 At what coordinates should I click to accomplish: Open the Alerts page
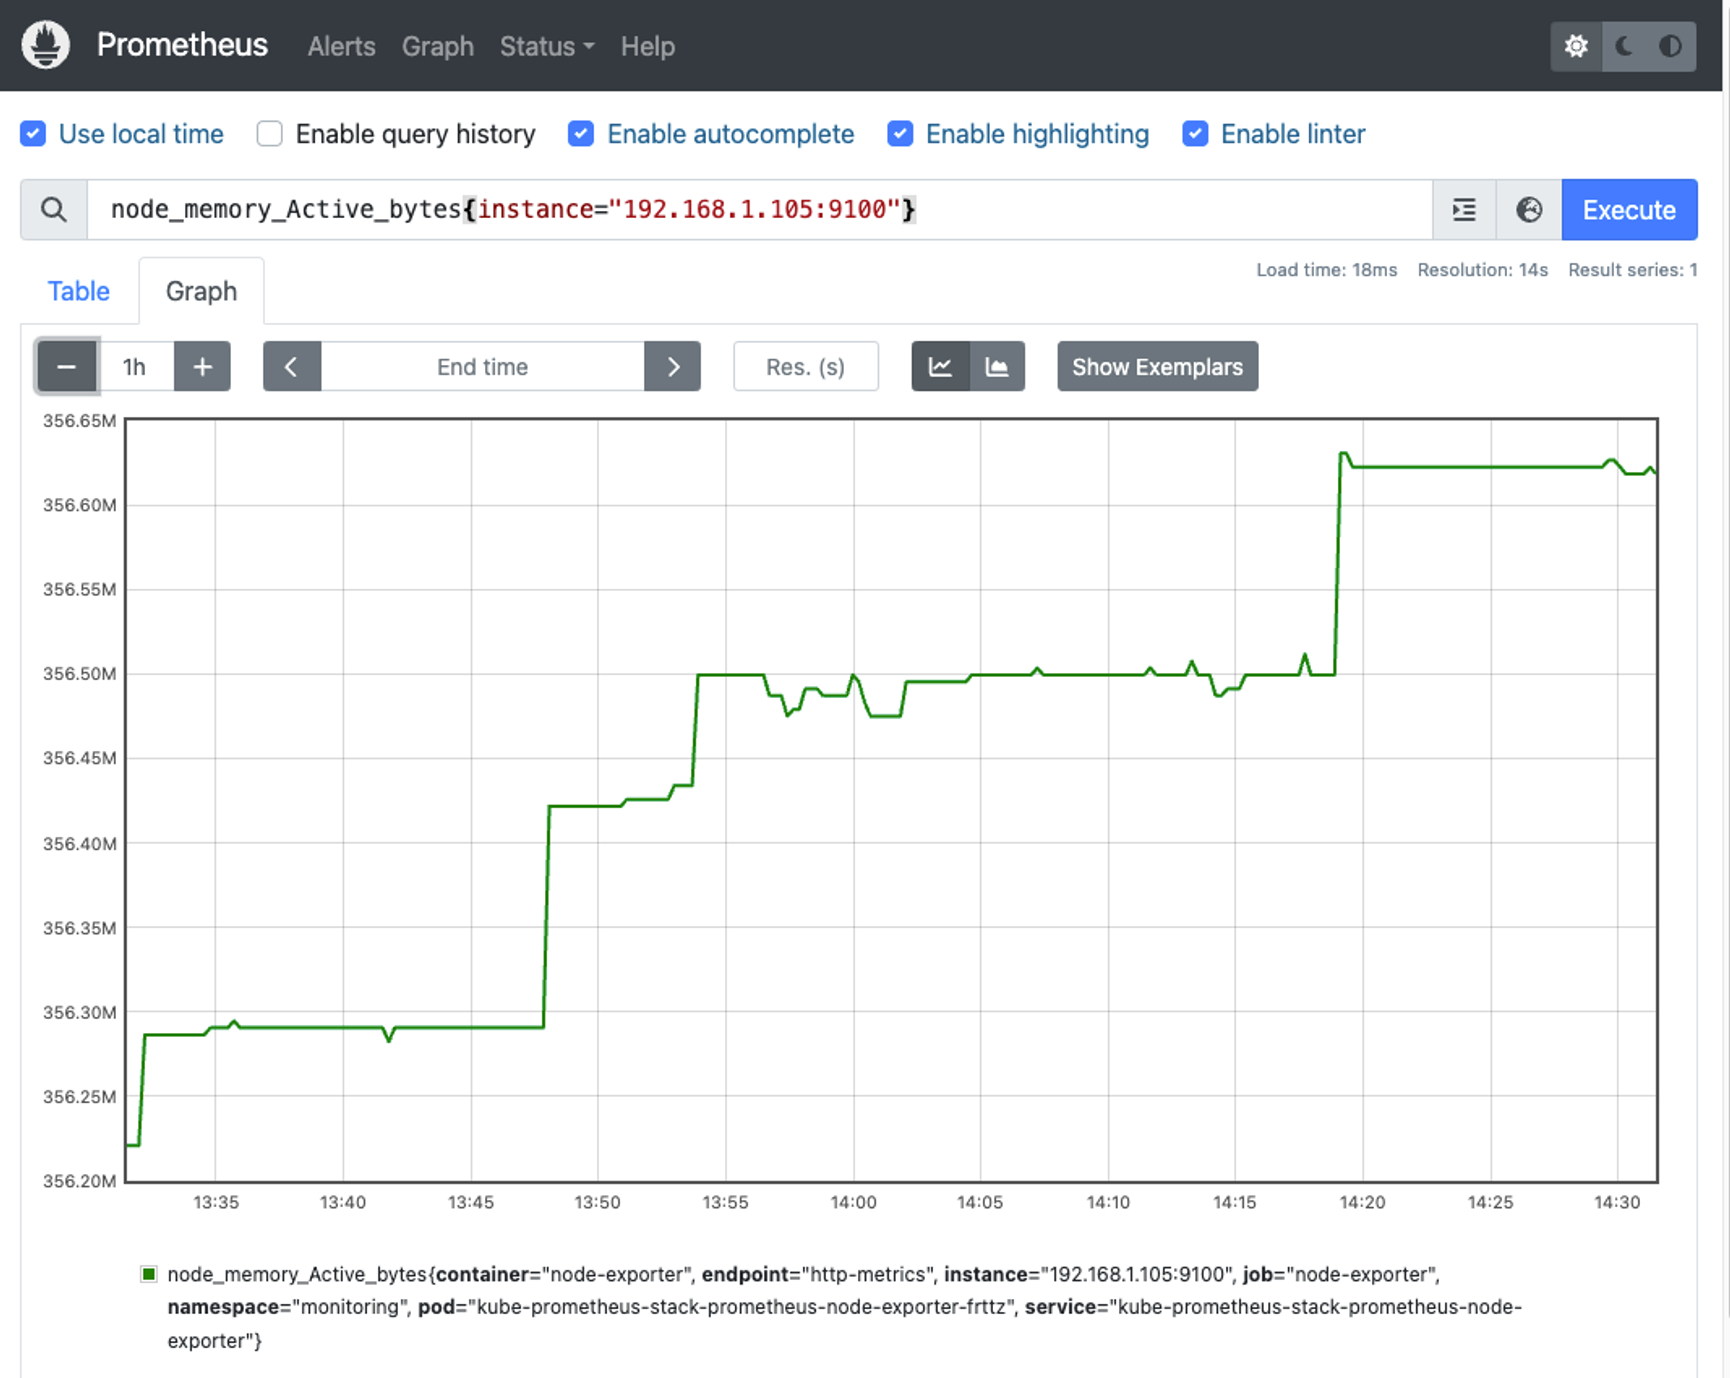coord(341,46)
